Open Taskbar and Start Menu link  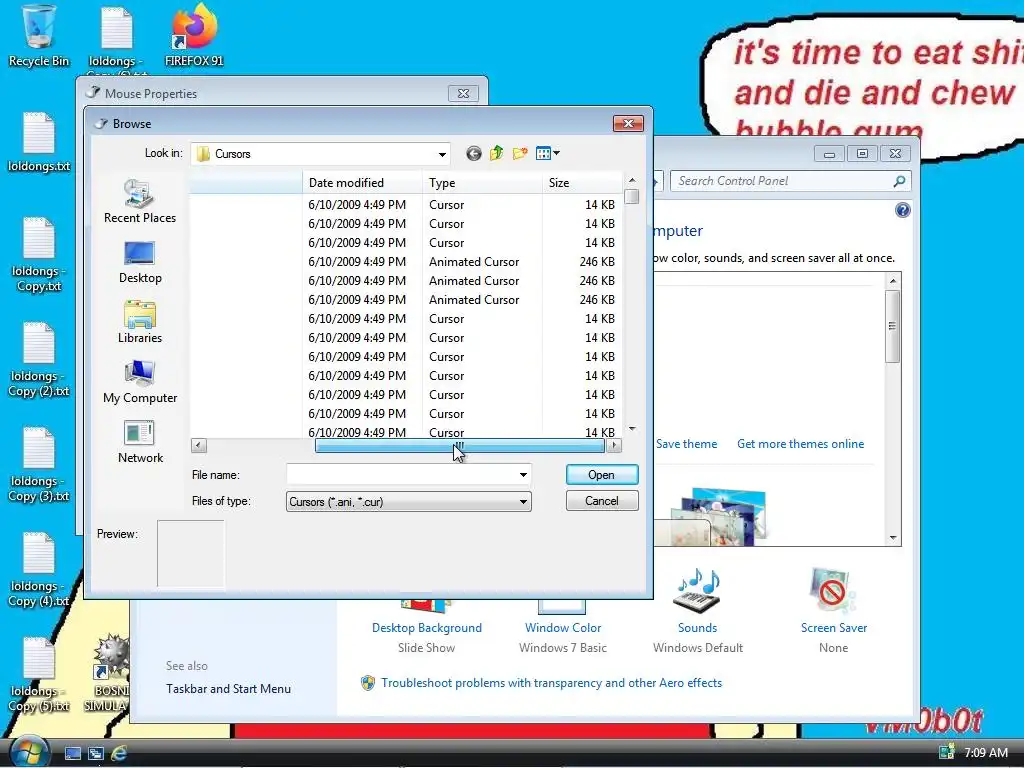click(228, 689)
